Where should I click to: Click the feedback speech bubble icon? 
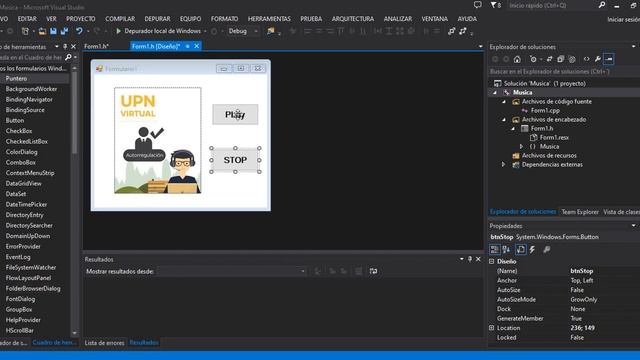(x=478, y=5)
